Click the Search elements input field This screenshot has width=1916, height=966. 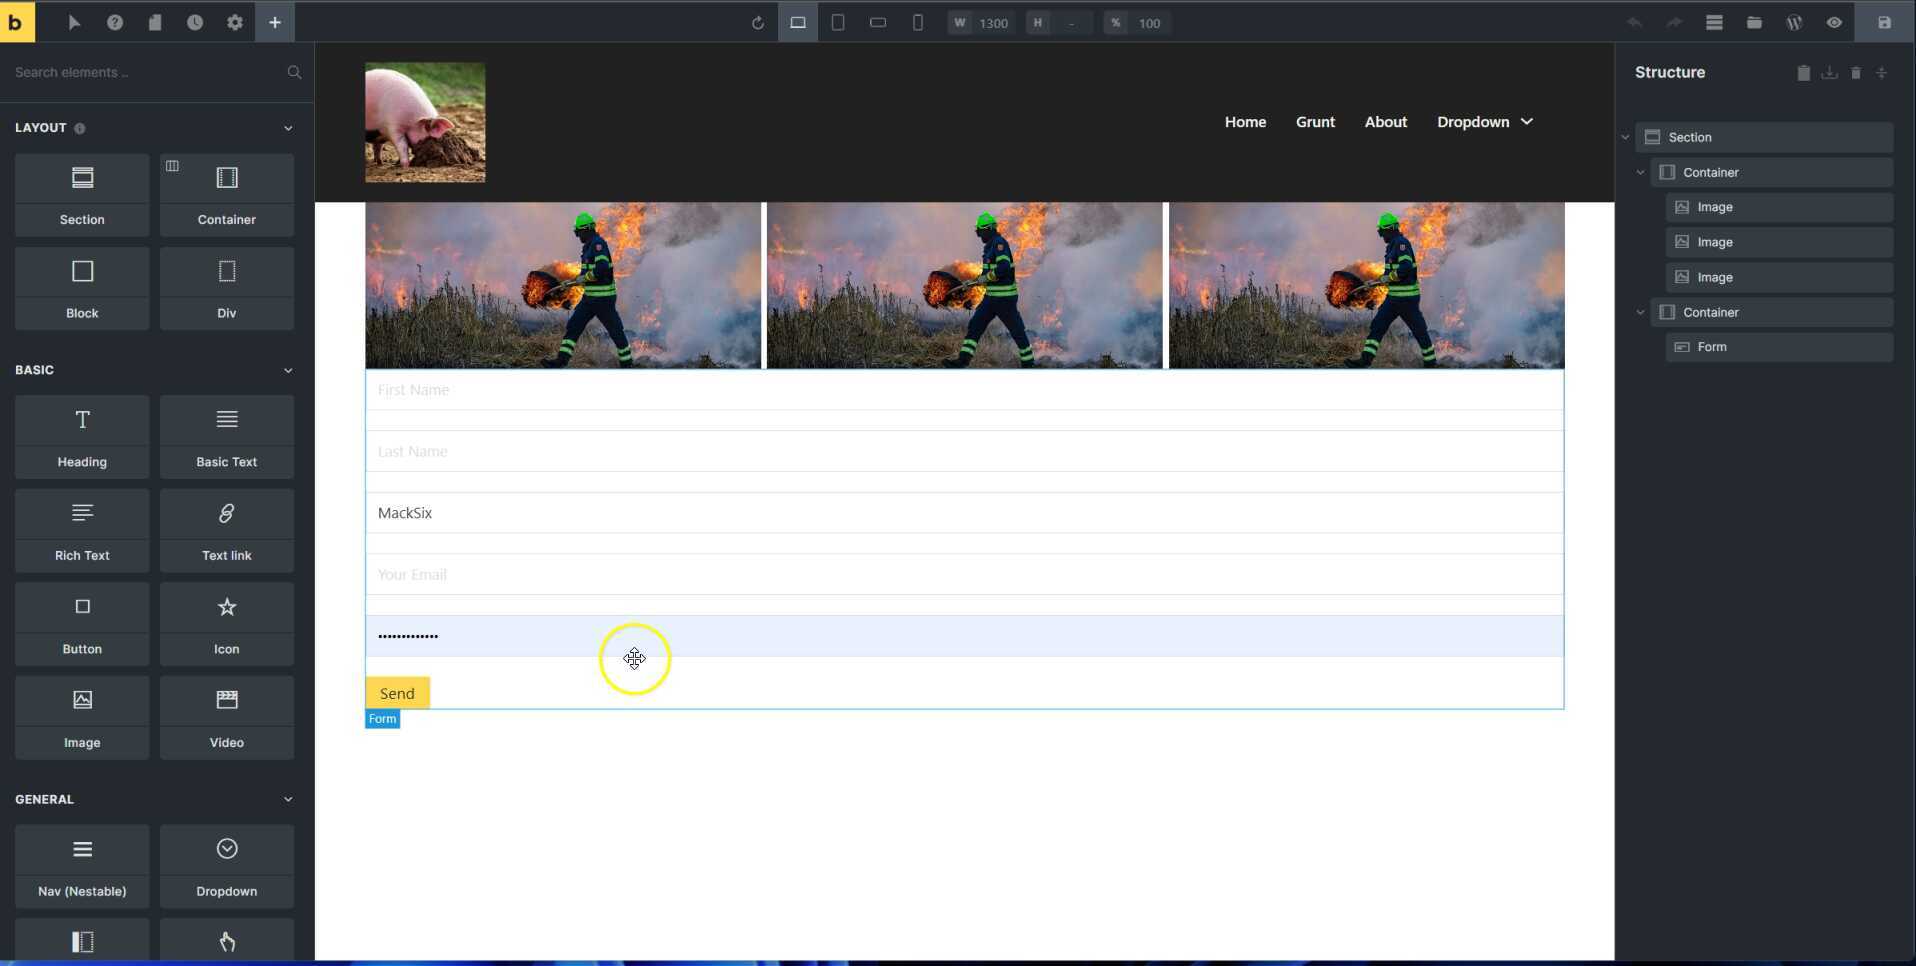click(145, 72)
